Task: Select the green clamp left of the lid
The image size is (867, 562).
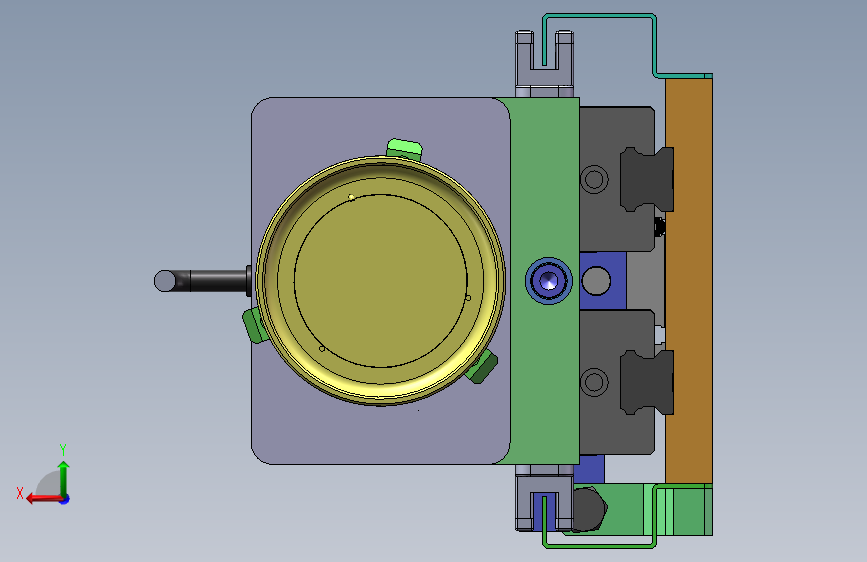Action: click(x=254, y=325)
